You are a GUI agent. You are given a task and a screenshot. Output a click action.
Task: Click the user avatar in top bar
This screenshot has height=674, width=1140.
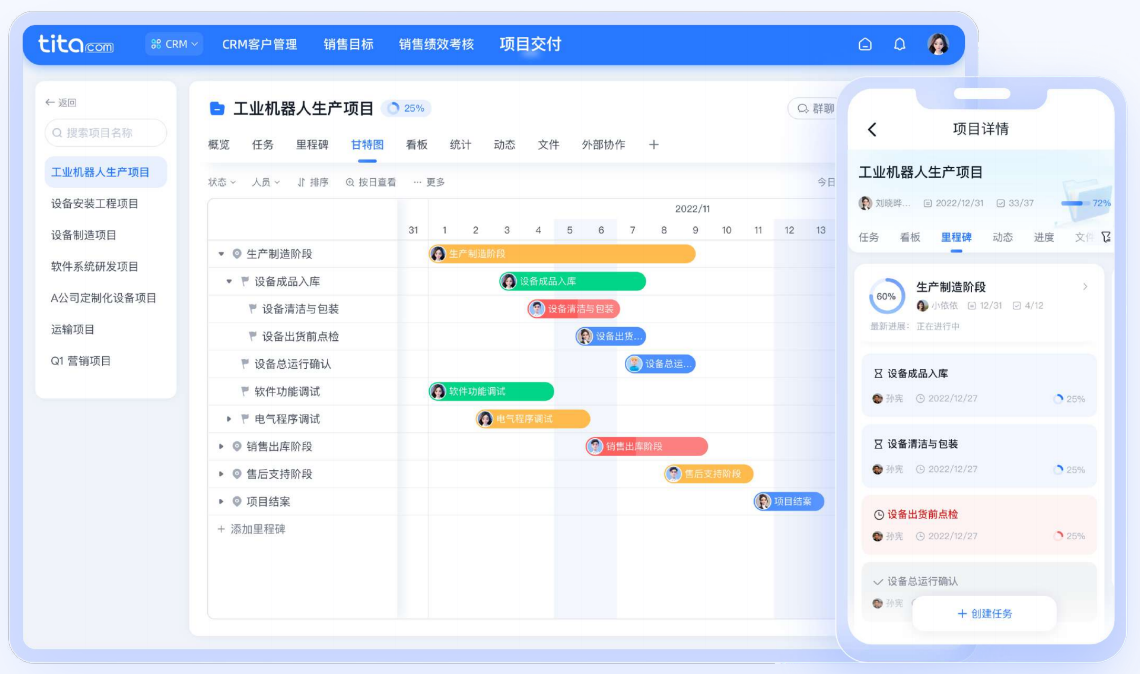(937, 44)
